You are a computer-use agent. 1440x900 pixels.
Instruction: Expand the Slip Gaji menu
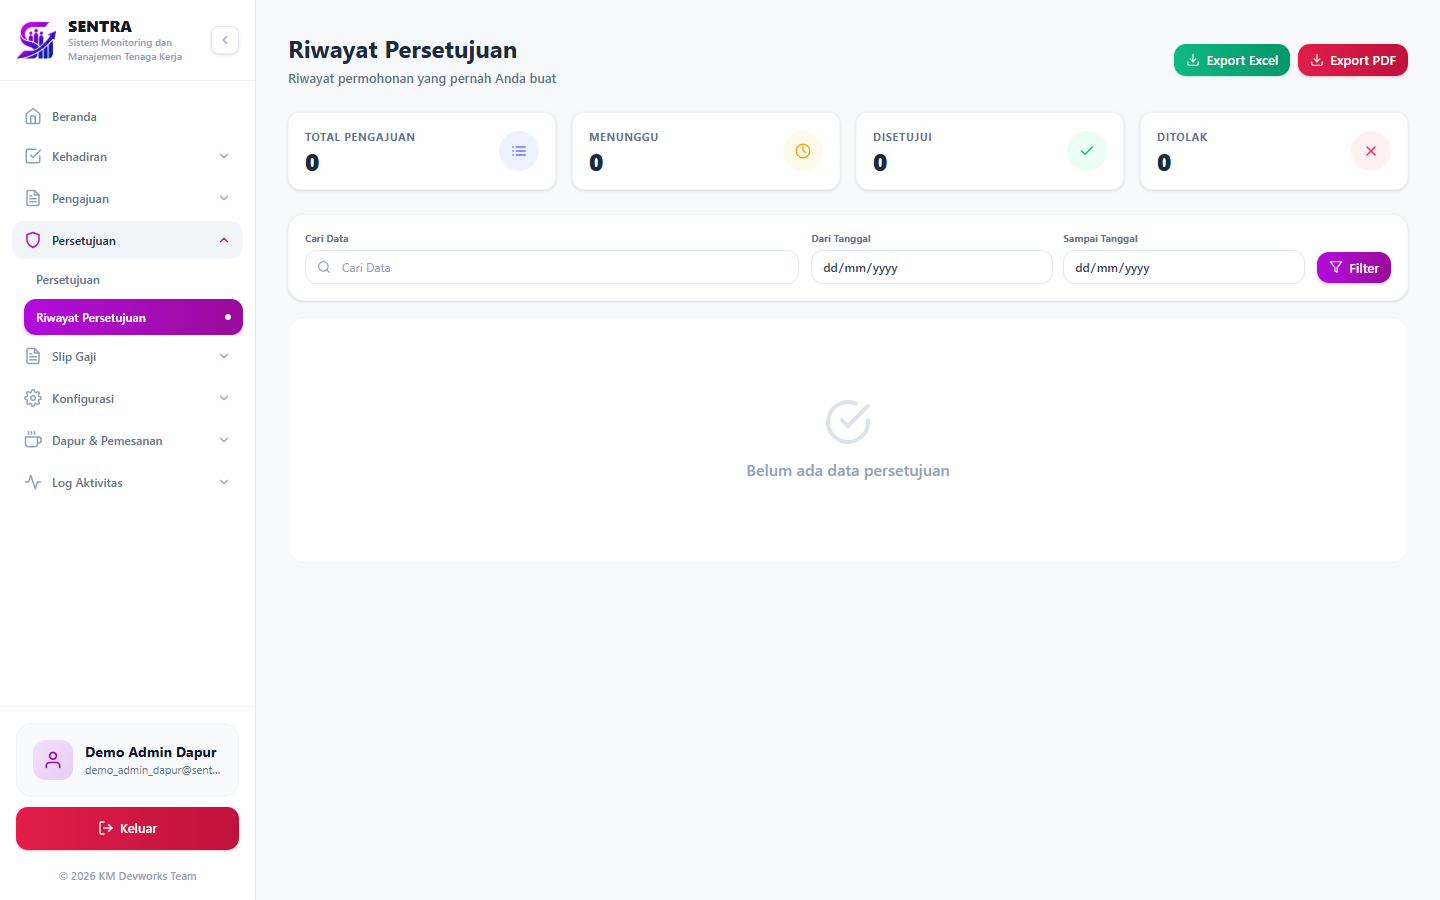pyautogui.click(x=127, y=356)
